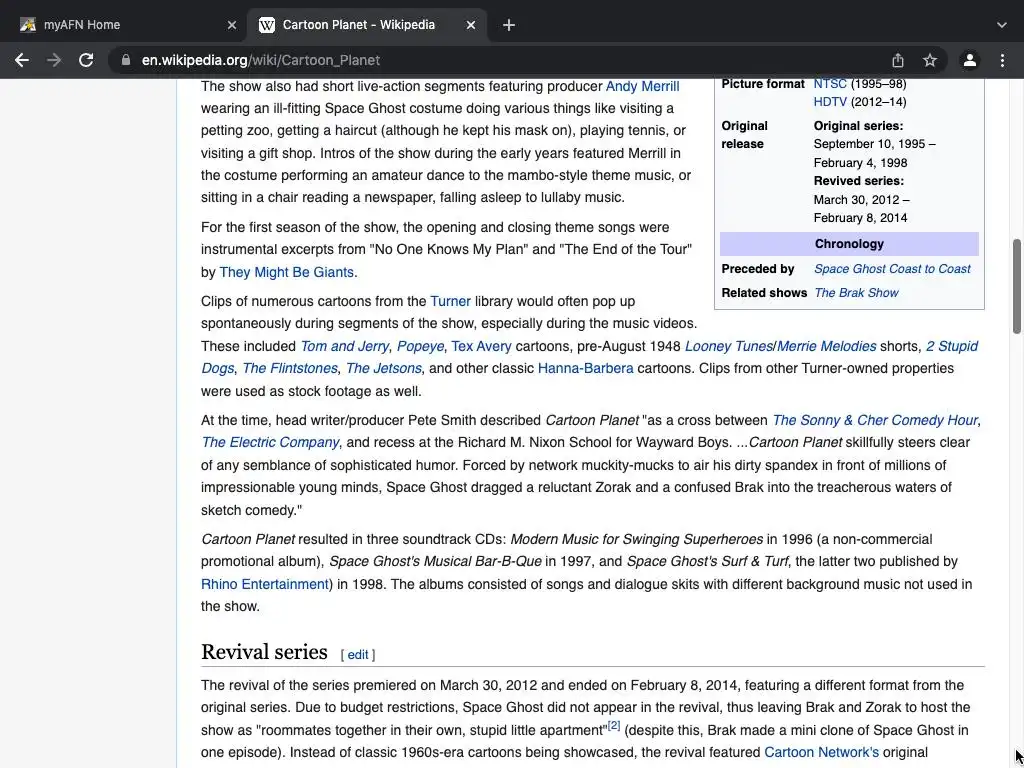
Task: Click the Preceded by infobox label
Action: click(758, 269)
